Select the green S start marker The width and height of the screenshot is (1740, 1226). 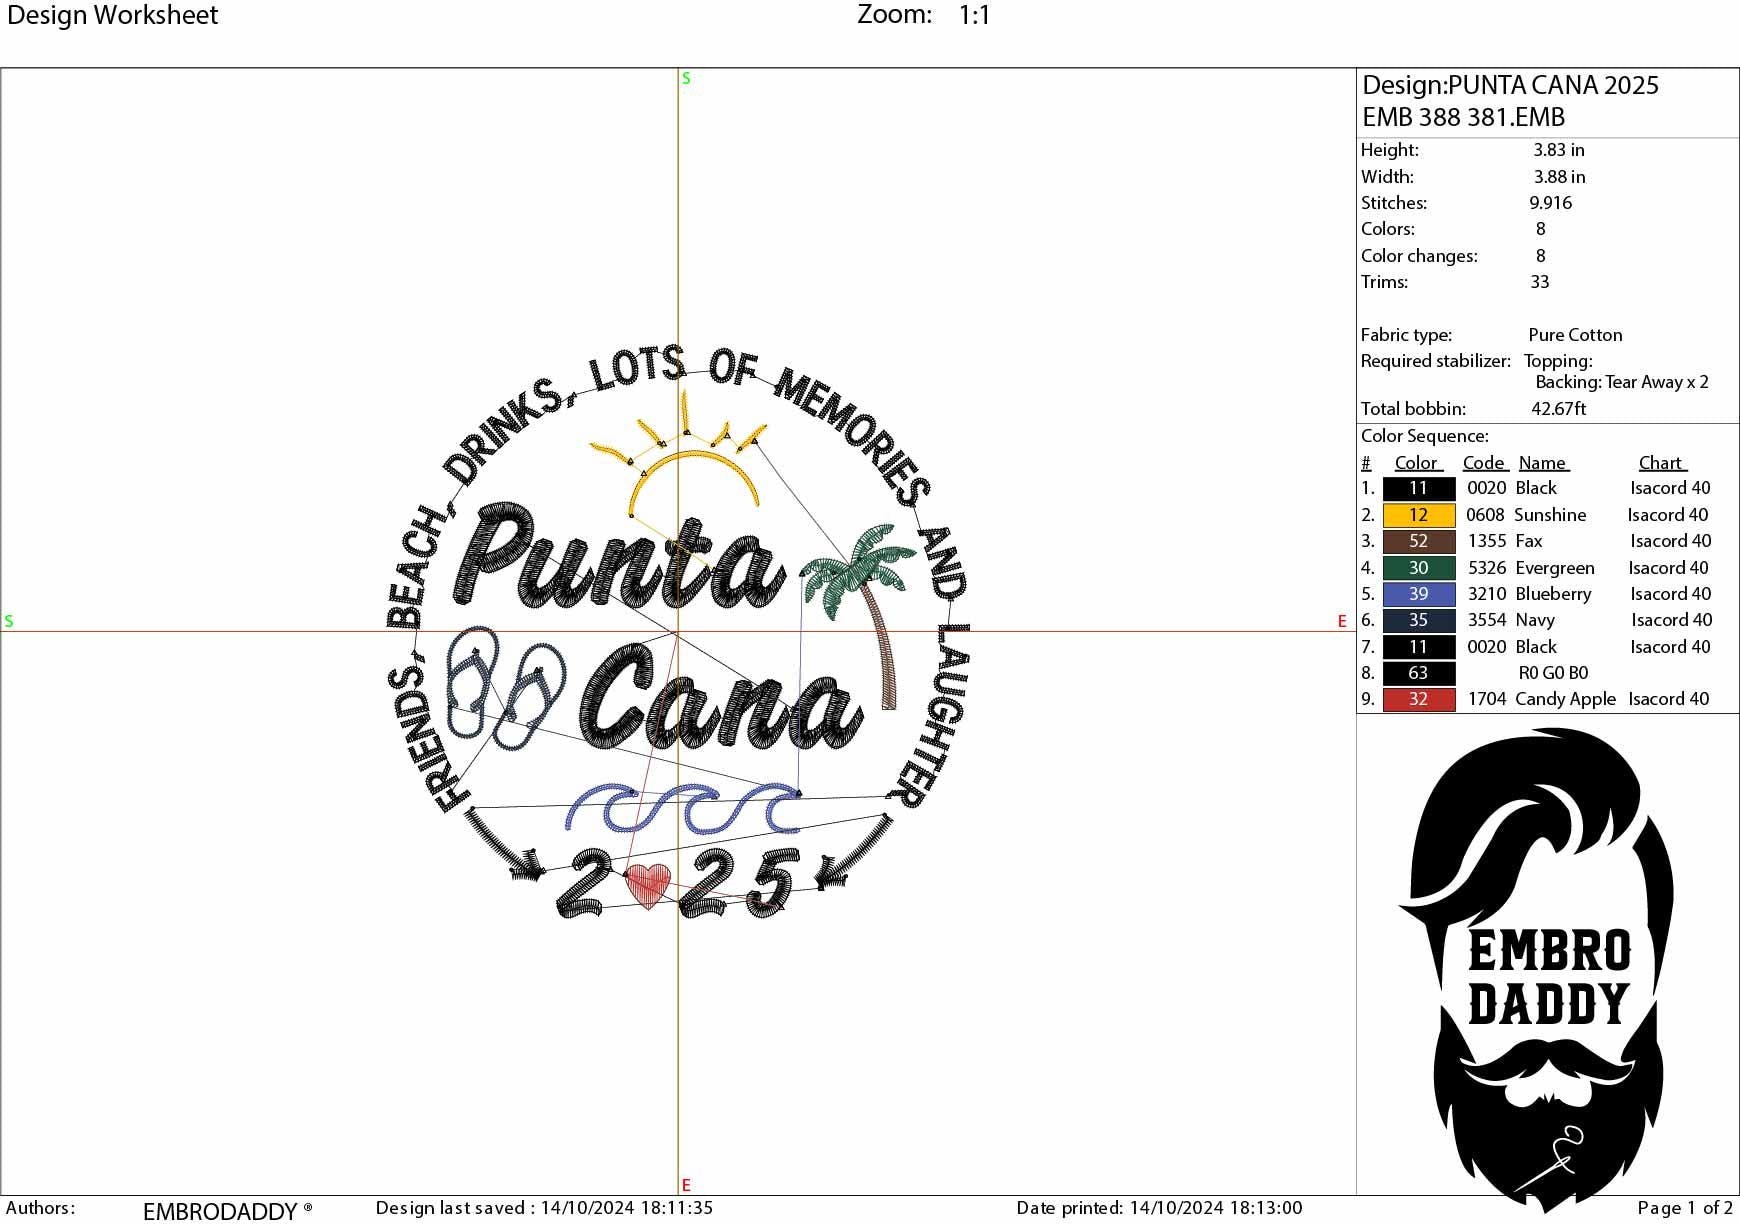684,77
